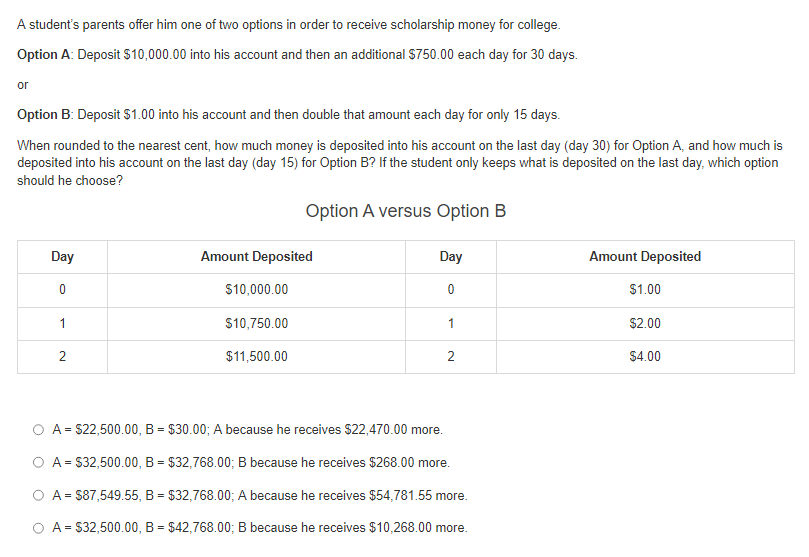
Task: Click the $1.00 cell in the table
Action: tap(645, 290)
